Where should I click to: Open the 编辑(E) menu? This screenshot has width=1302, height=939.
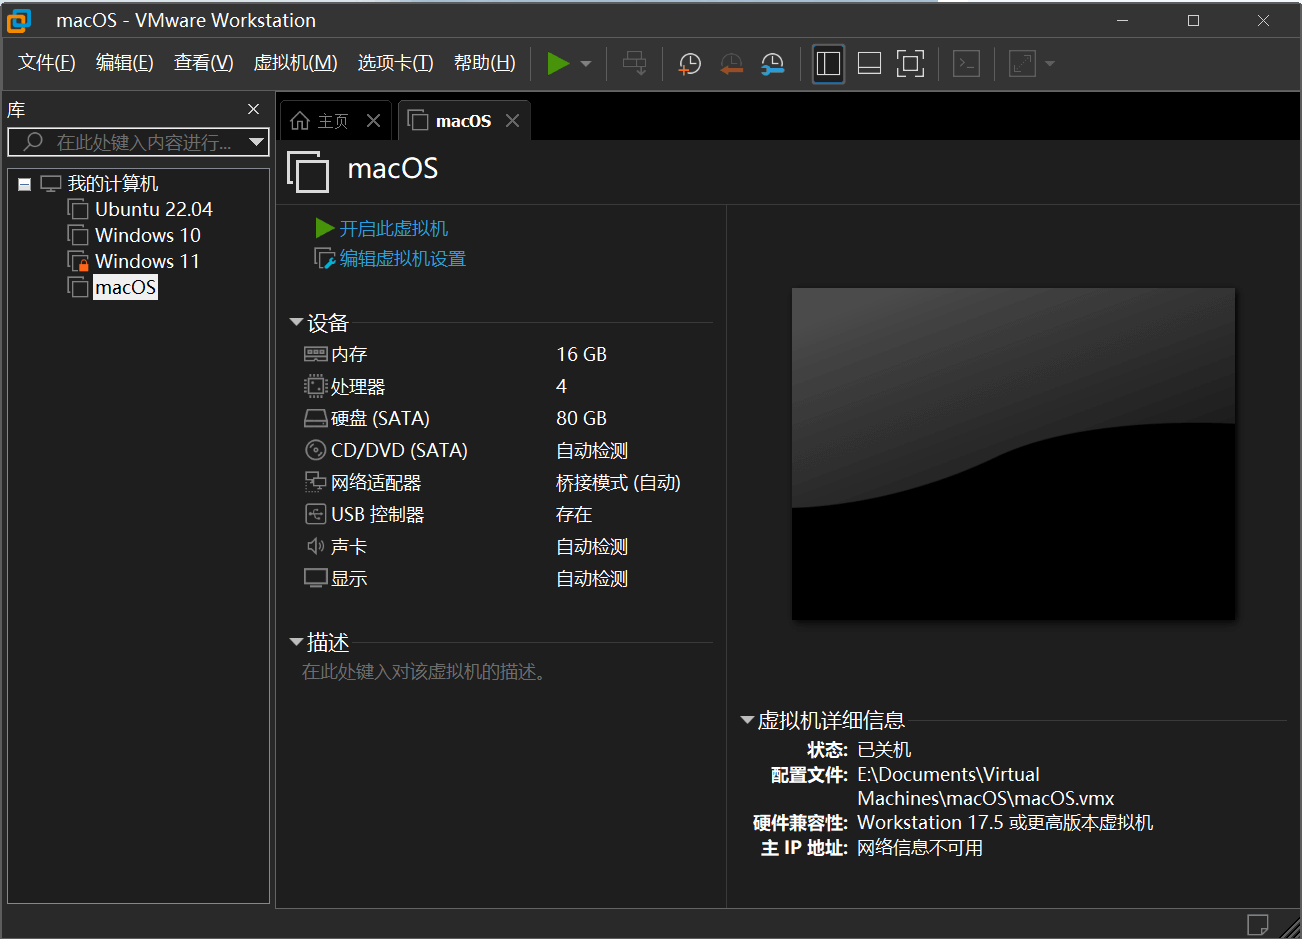[x=124, y=63]
